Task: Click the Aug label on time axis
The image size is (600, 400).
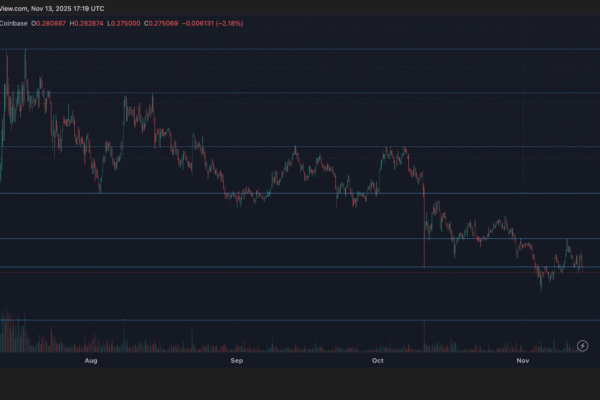Action: 92,359
